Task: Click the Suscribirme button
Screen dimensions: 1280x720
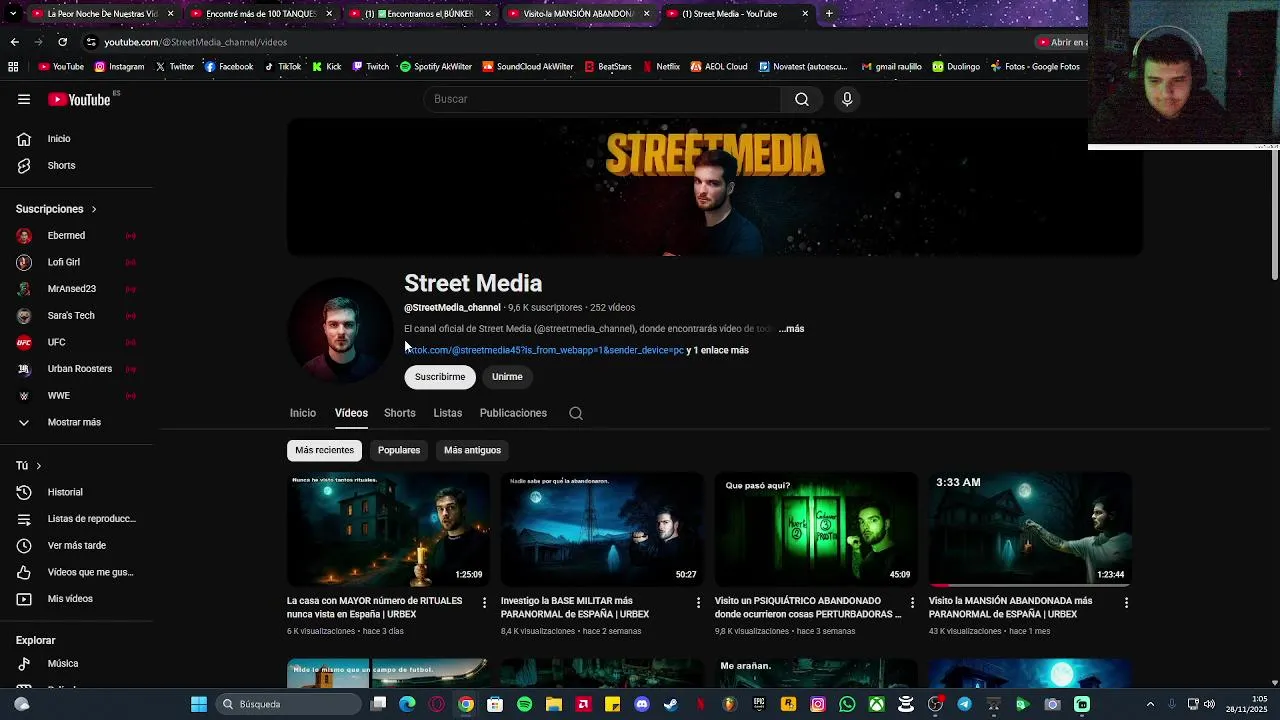Action: click(440, 377)
